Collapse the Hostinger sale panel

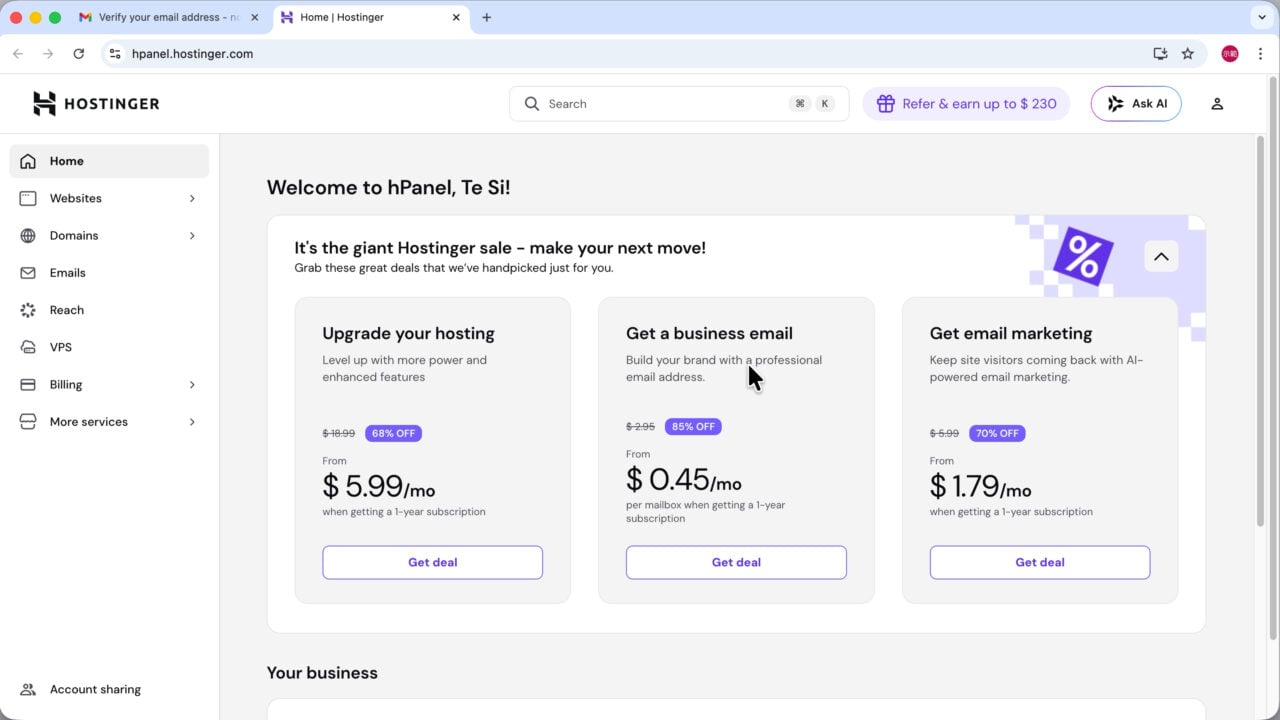(1161, 257)
